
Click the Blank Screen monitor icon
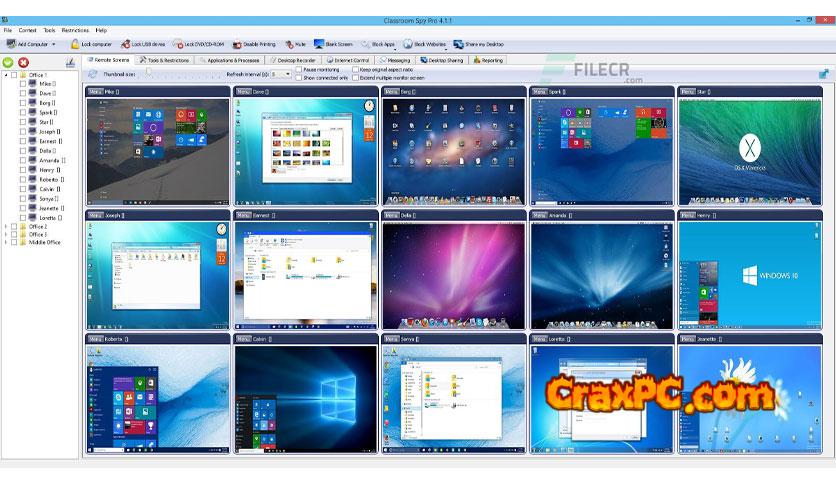click(x=319, y=44)
